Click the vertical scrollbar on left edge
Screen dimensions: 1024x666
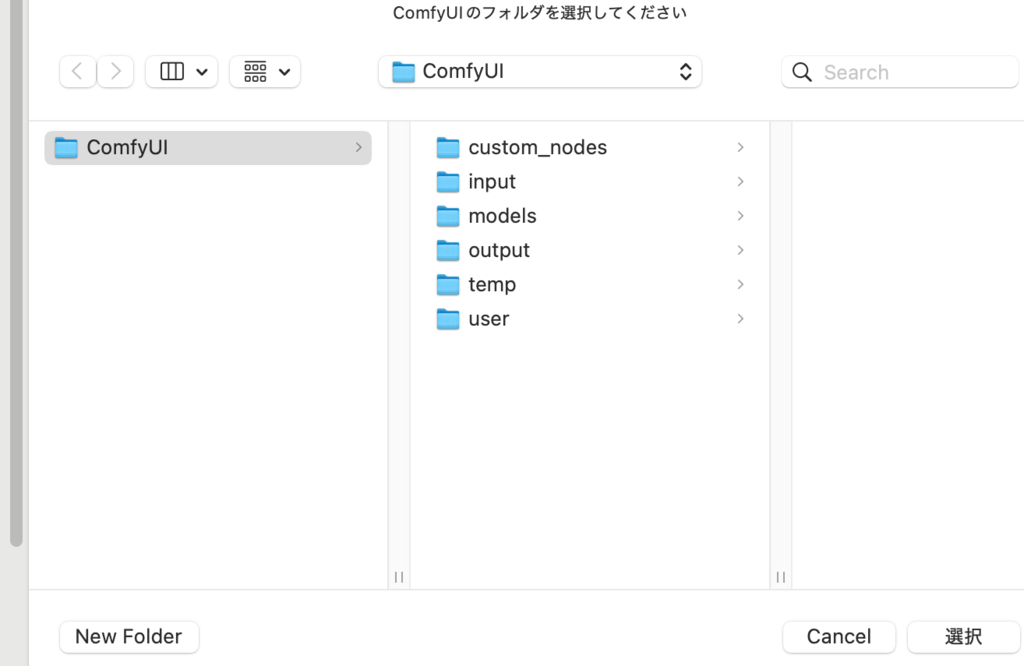(x=16, y=273)
